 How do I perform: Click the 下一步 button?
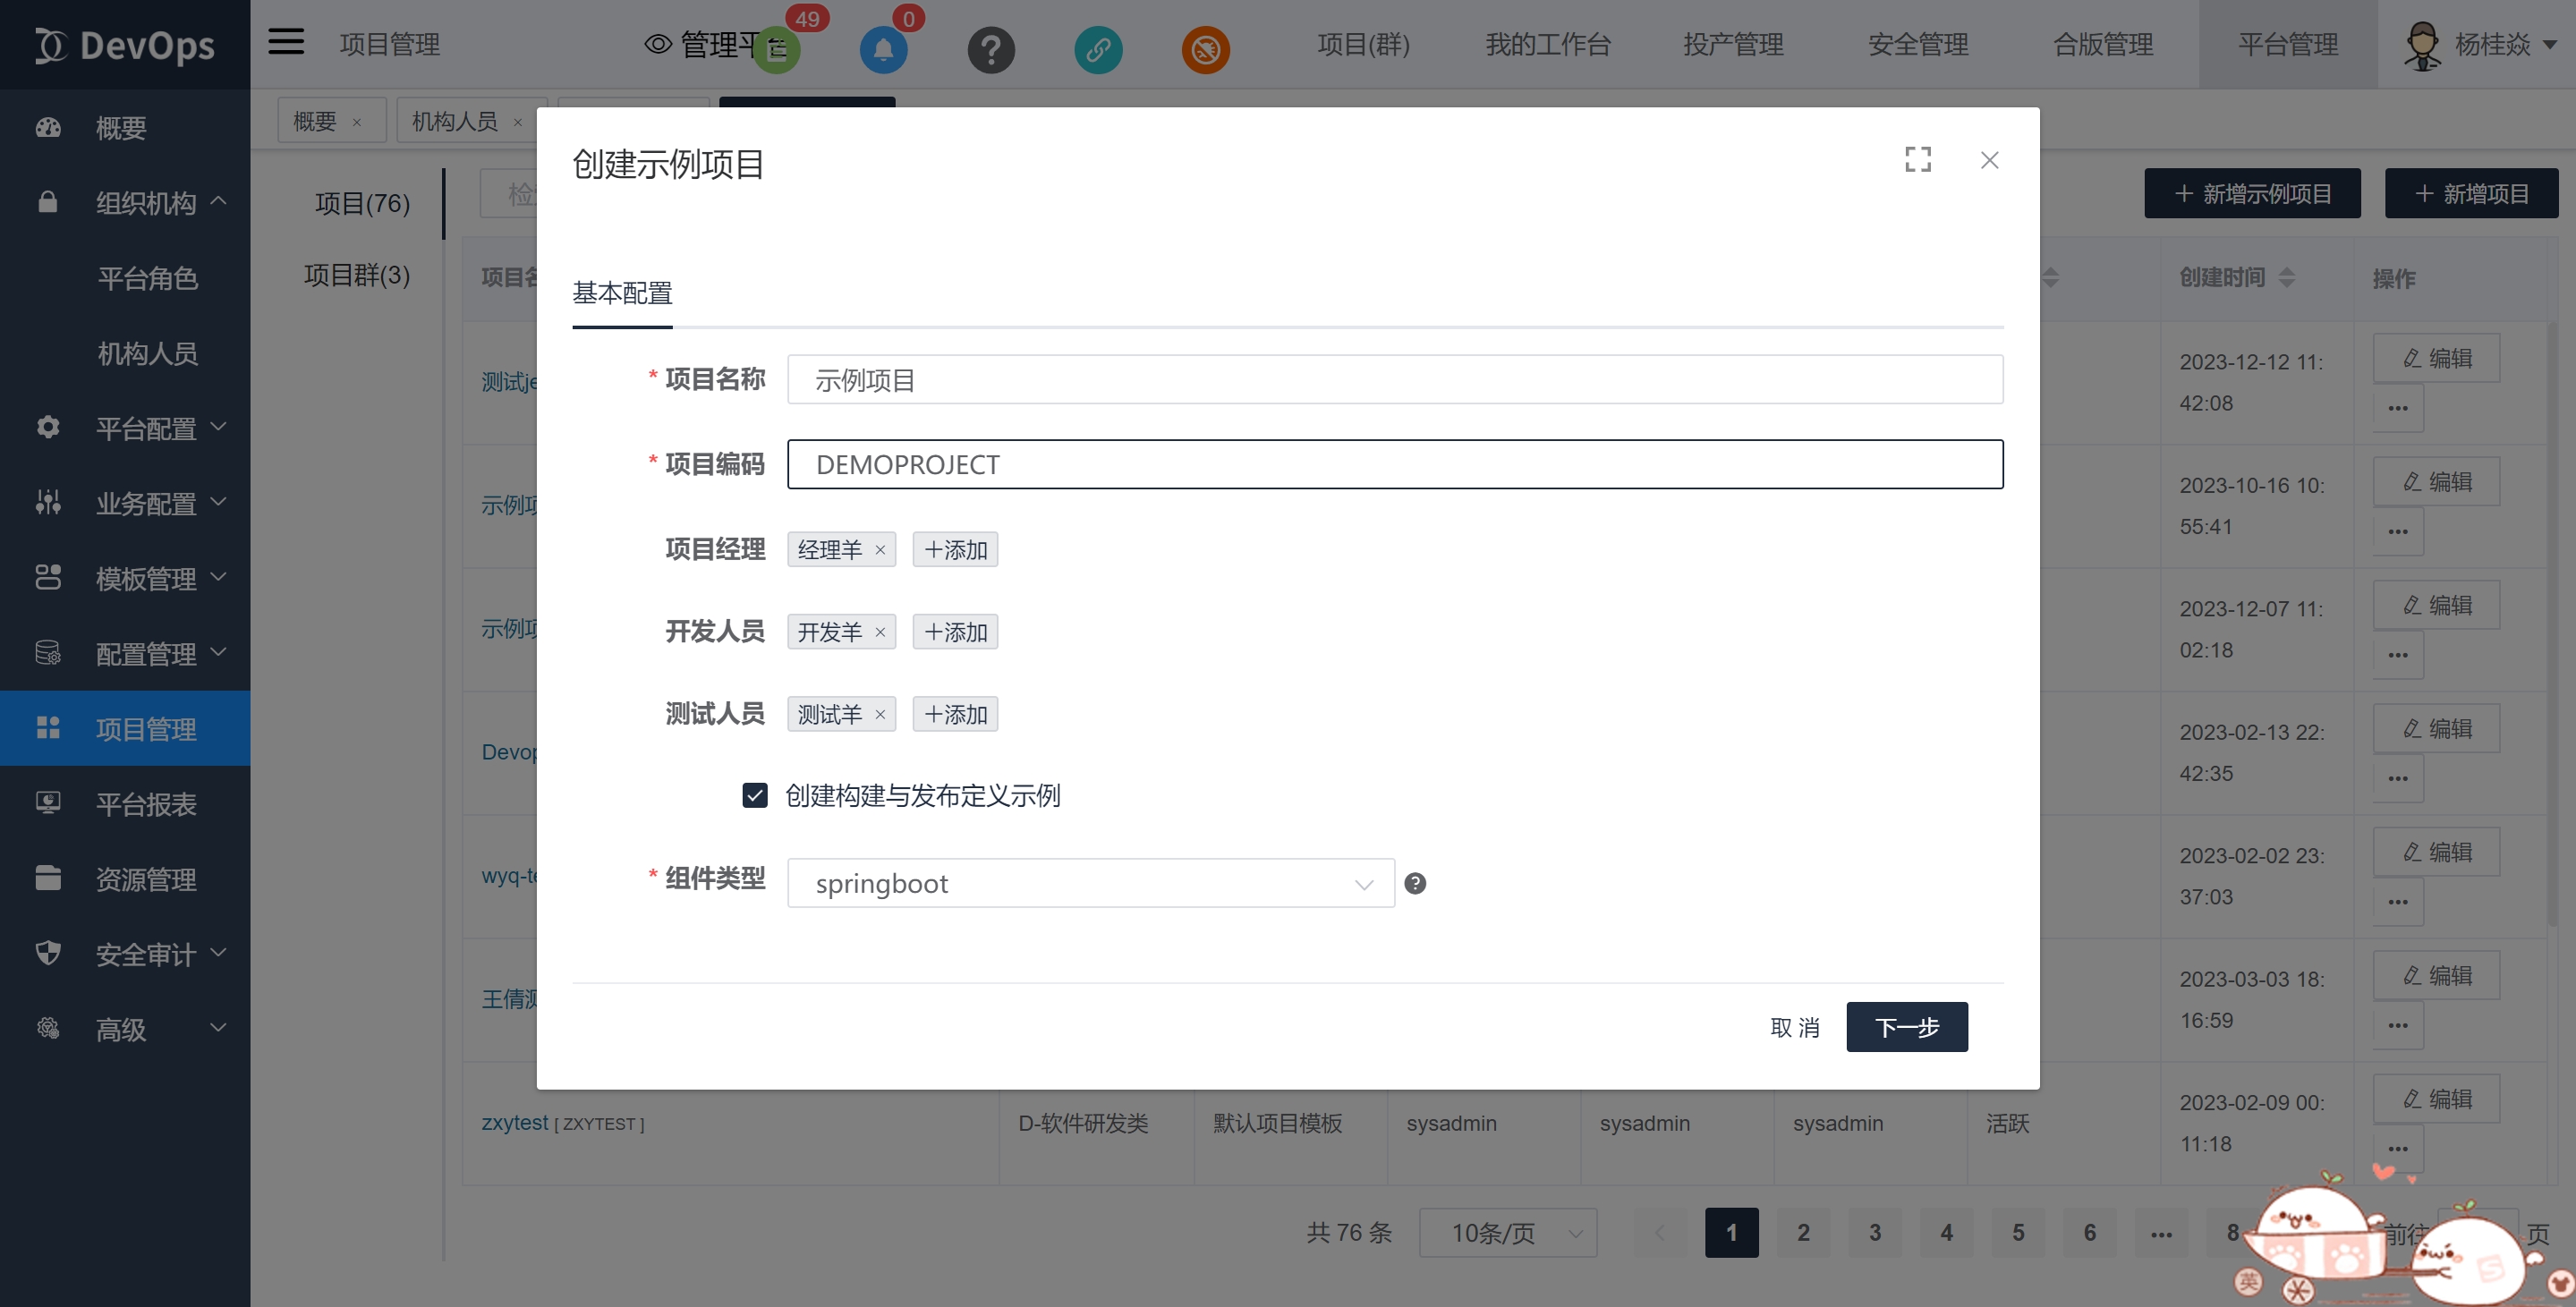coord(1906,1027)
